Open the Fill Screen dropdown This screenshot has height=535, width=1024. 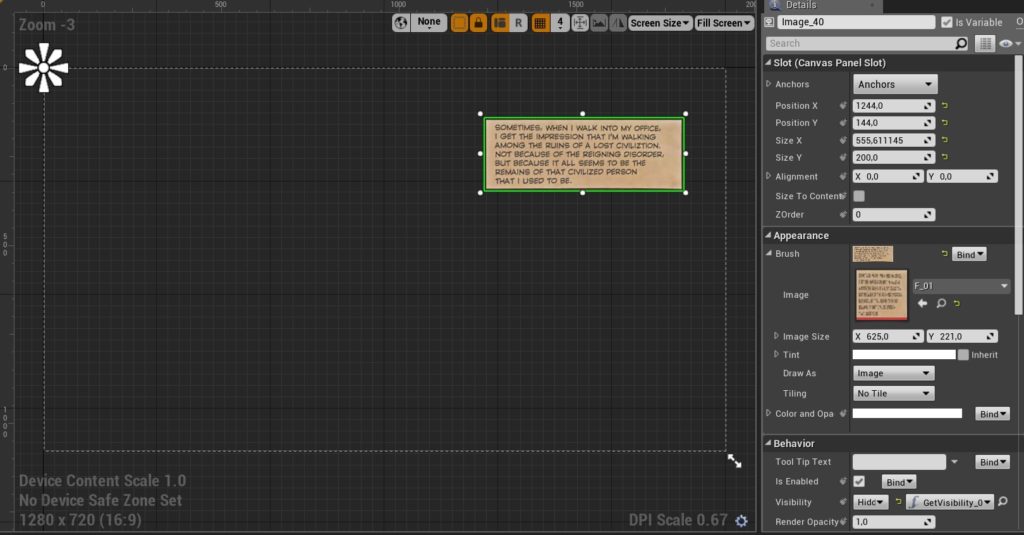(724, 23)
